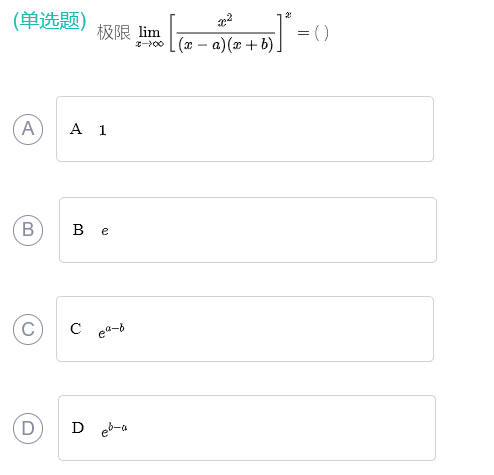494x475 pixels.
Task: Click answer box containing e
Action: coord(248,230)
